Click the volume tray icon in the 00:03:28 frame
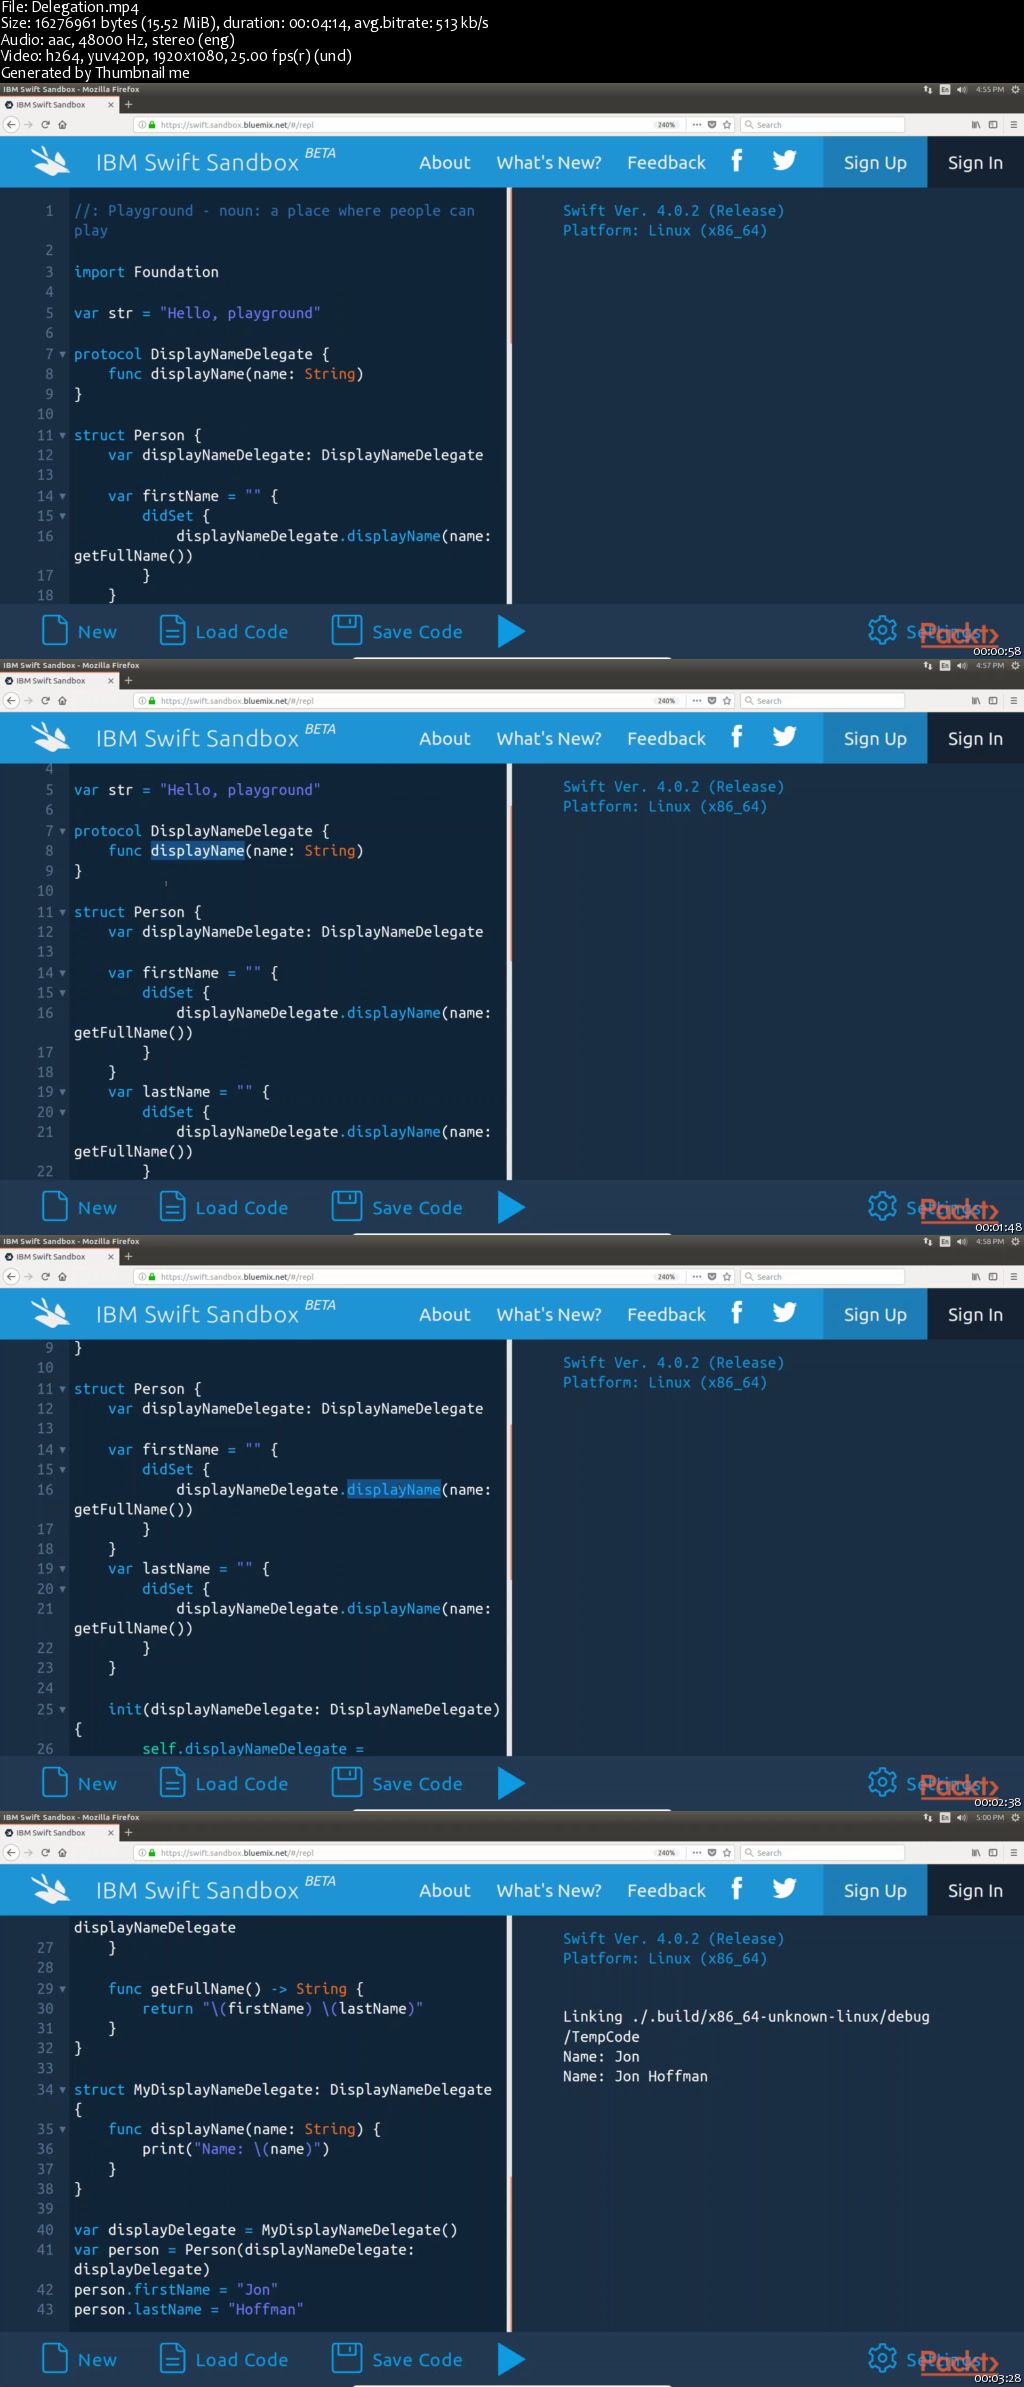 pyautogui.click(x=961, y=1817)
